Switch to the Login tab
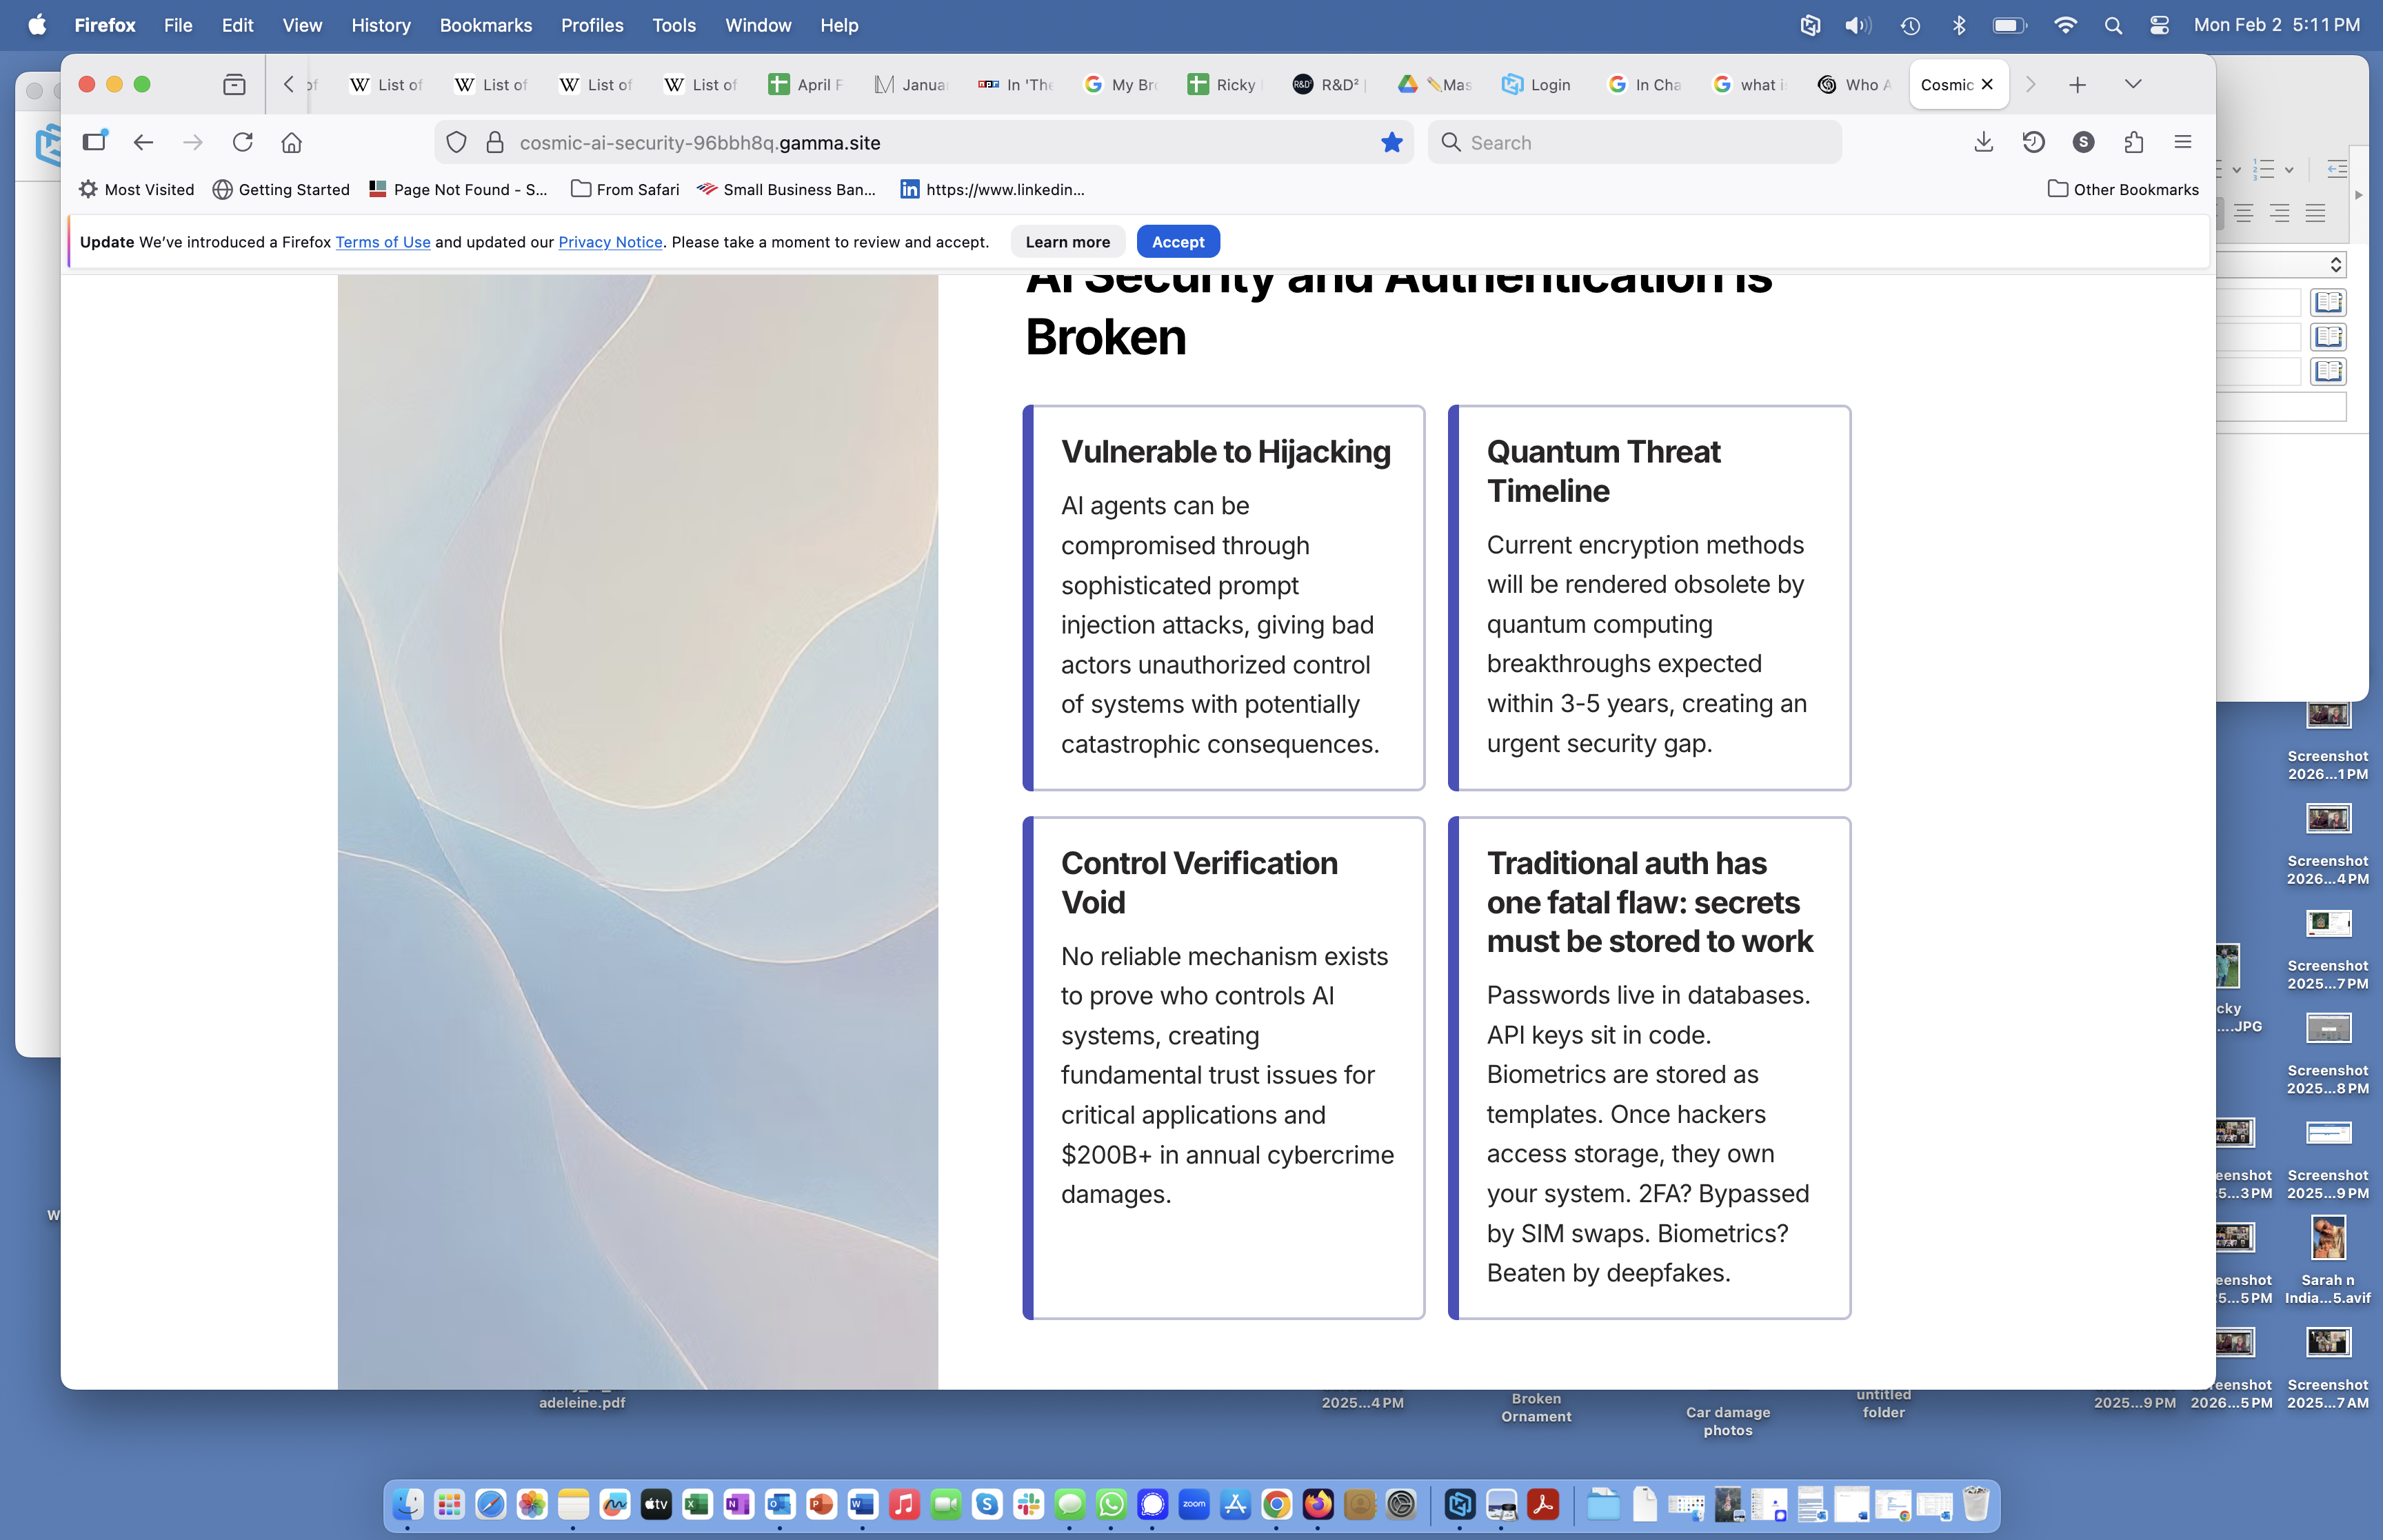Viewport: 2383px width, 1540px height. (1537, 85)
